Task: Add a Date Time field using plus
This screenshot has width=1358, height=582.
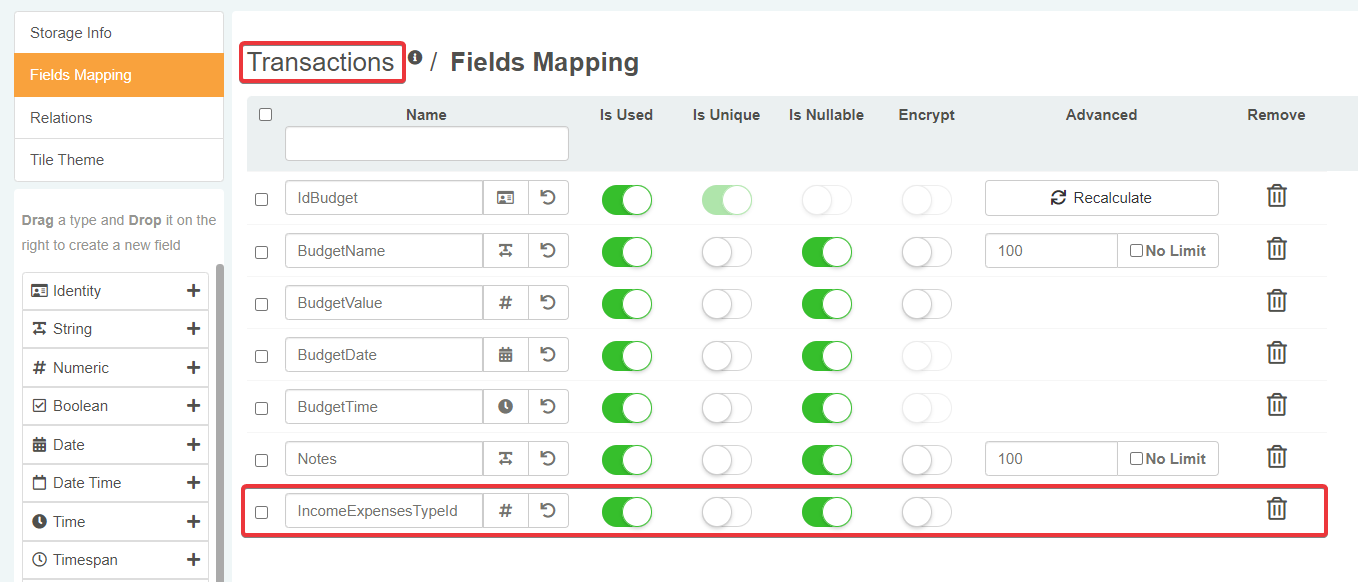Action: 193,483
